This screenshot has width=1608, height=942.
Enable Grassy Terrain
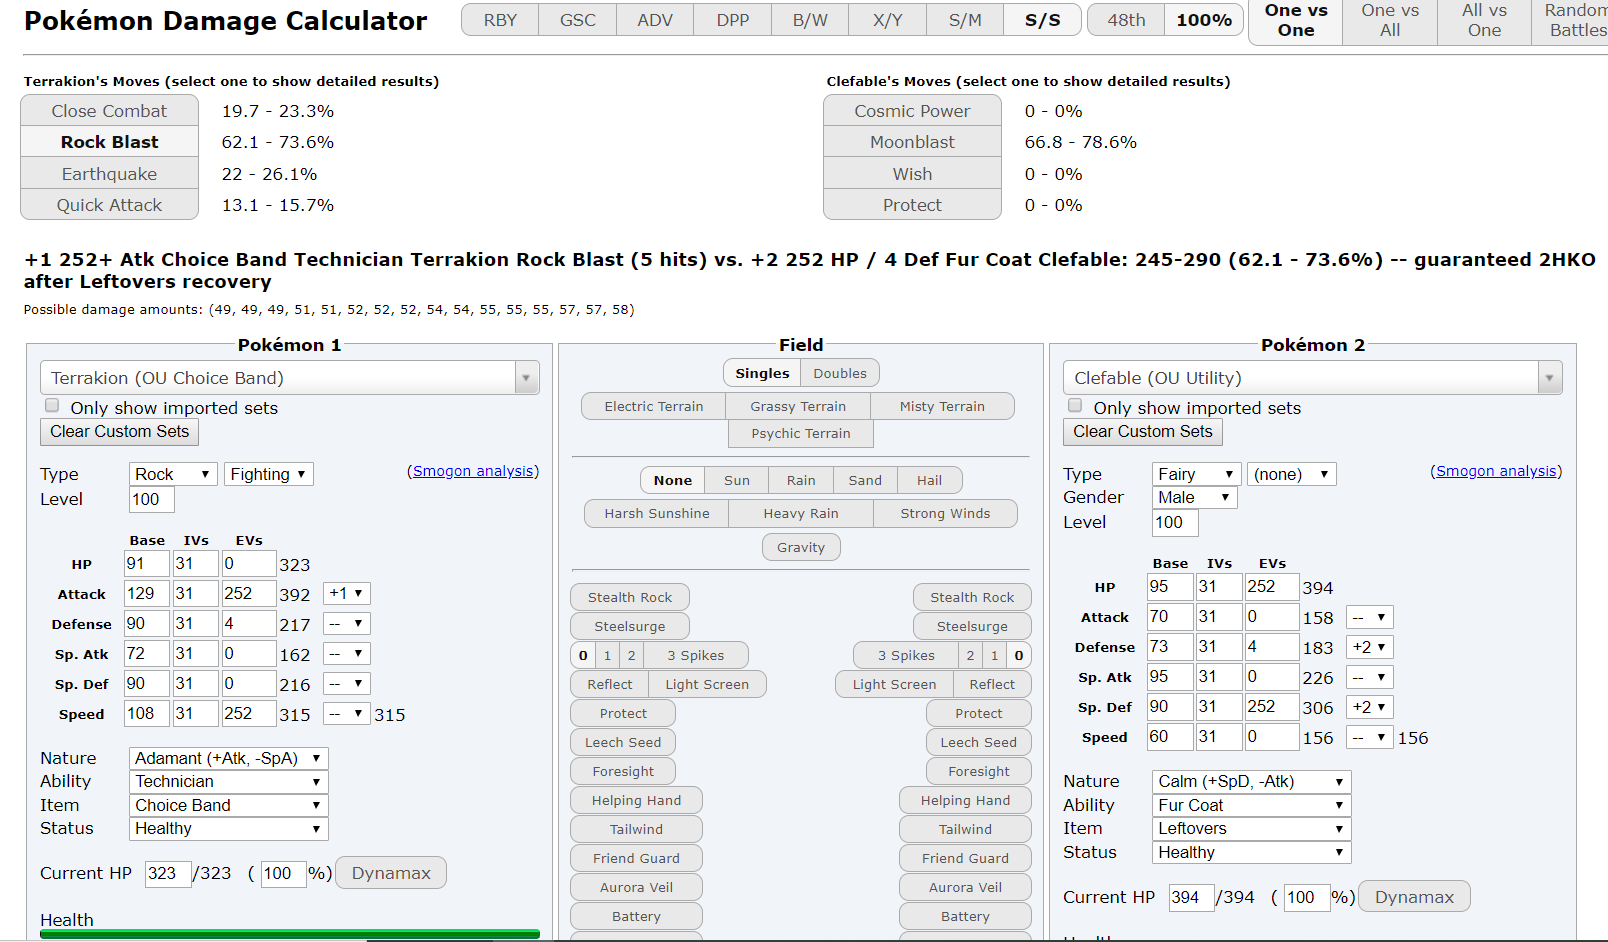click(798, 406)
